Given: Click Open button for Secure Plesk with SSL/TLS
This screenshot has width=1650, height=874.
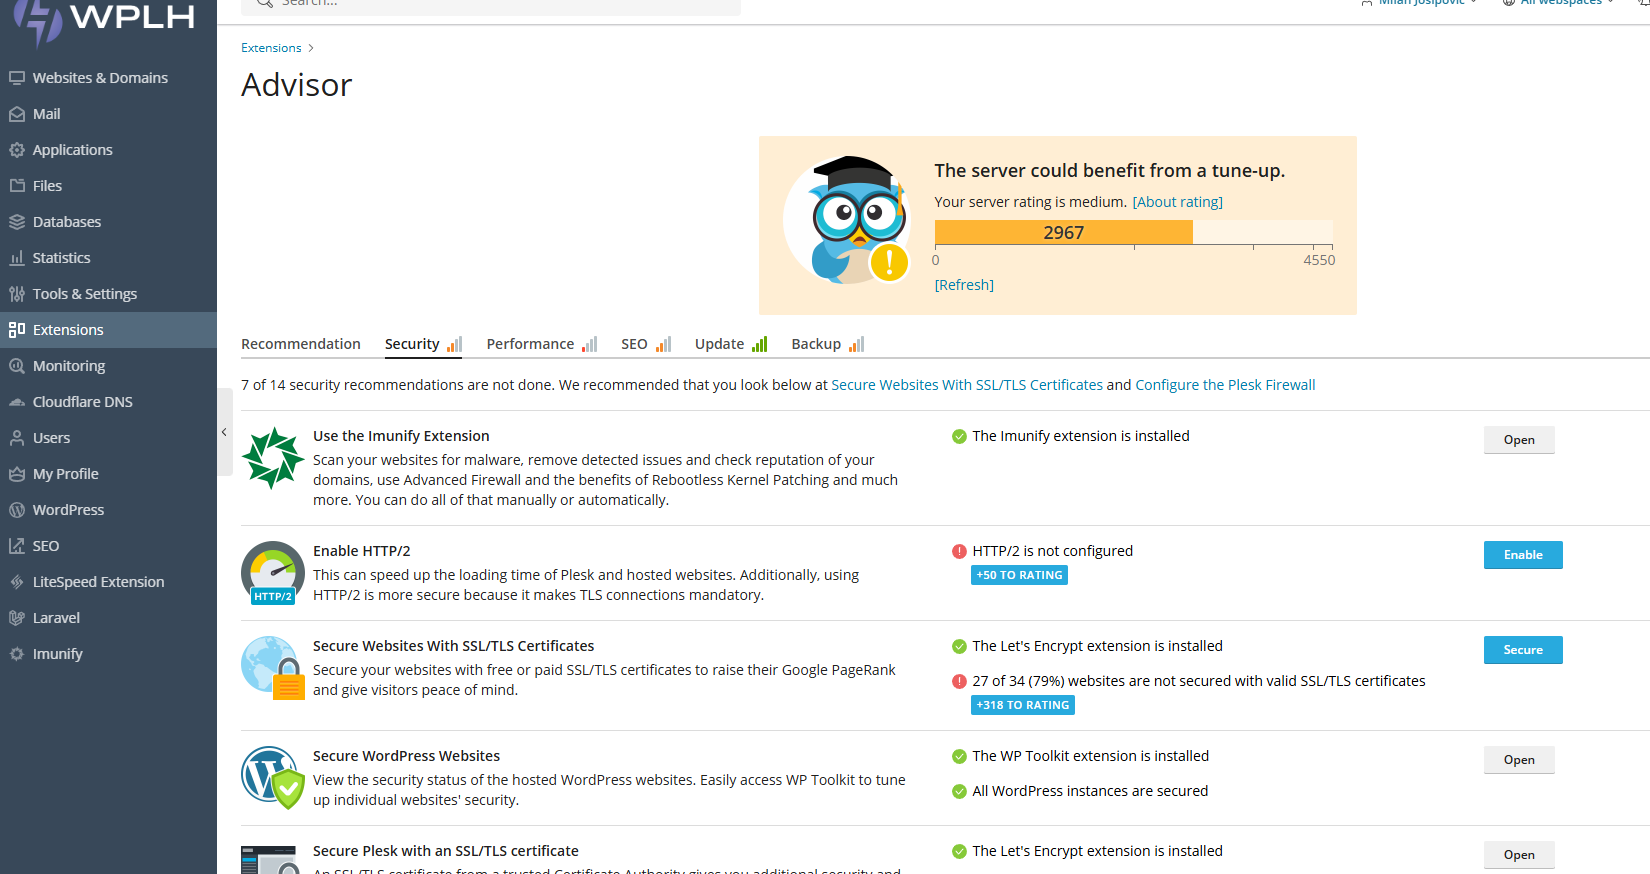Looking at the screenshot, I should pyautogui.click(x=1519, y=855).
